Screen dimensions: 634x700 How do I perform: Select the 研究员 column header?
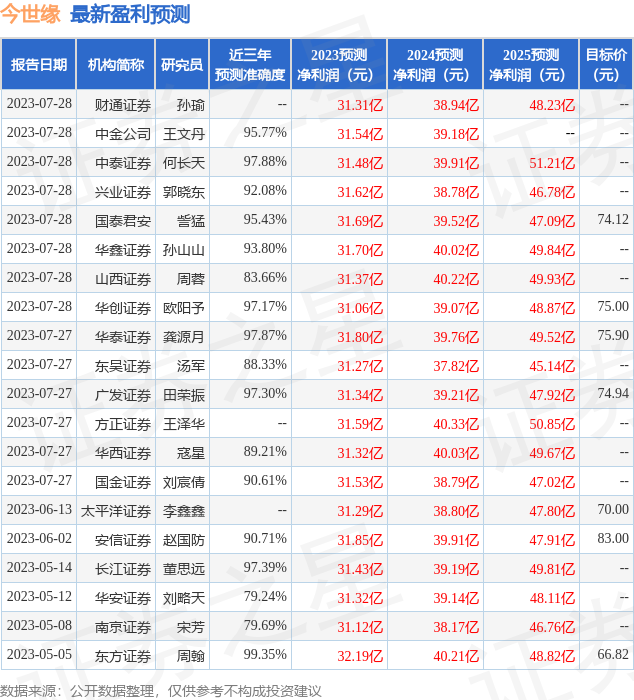[182, 64]
